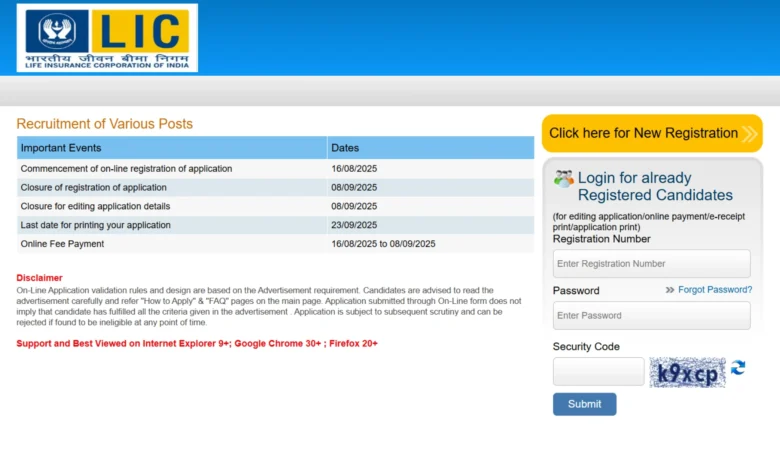Click the Recruitment of Various Posts heading
The width and height of the screenshot is (780, 470).
tap(105, 124)
